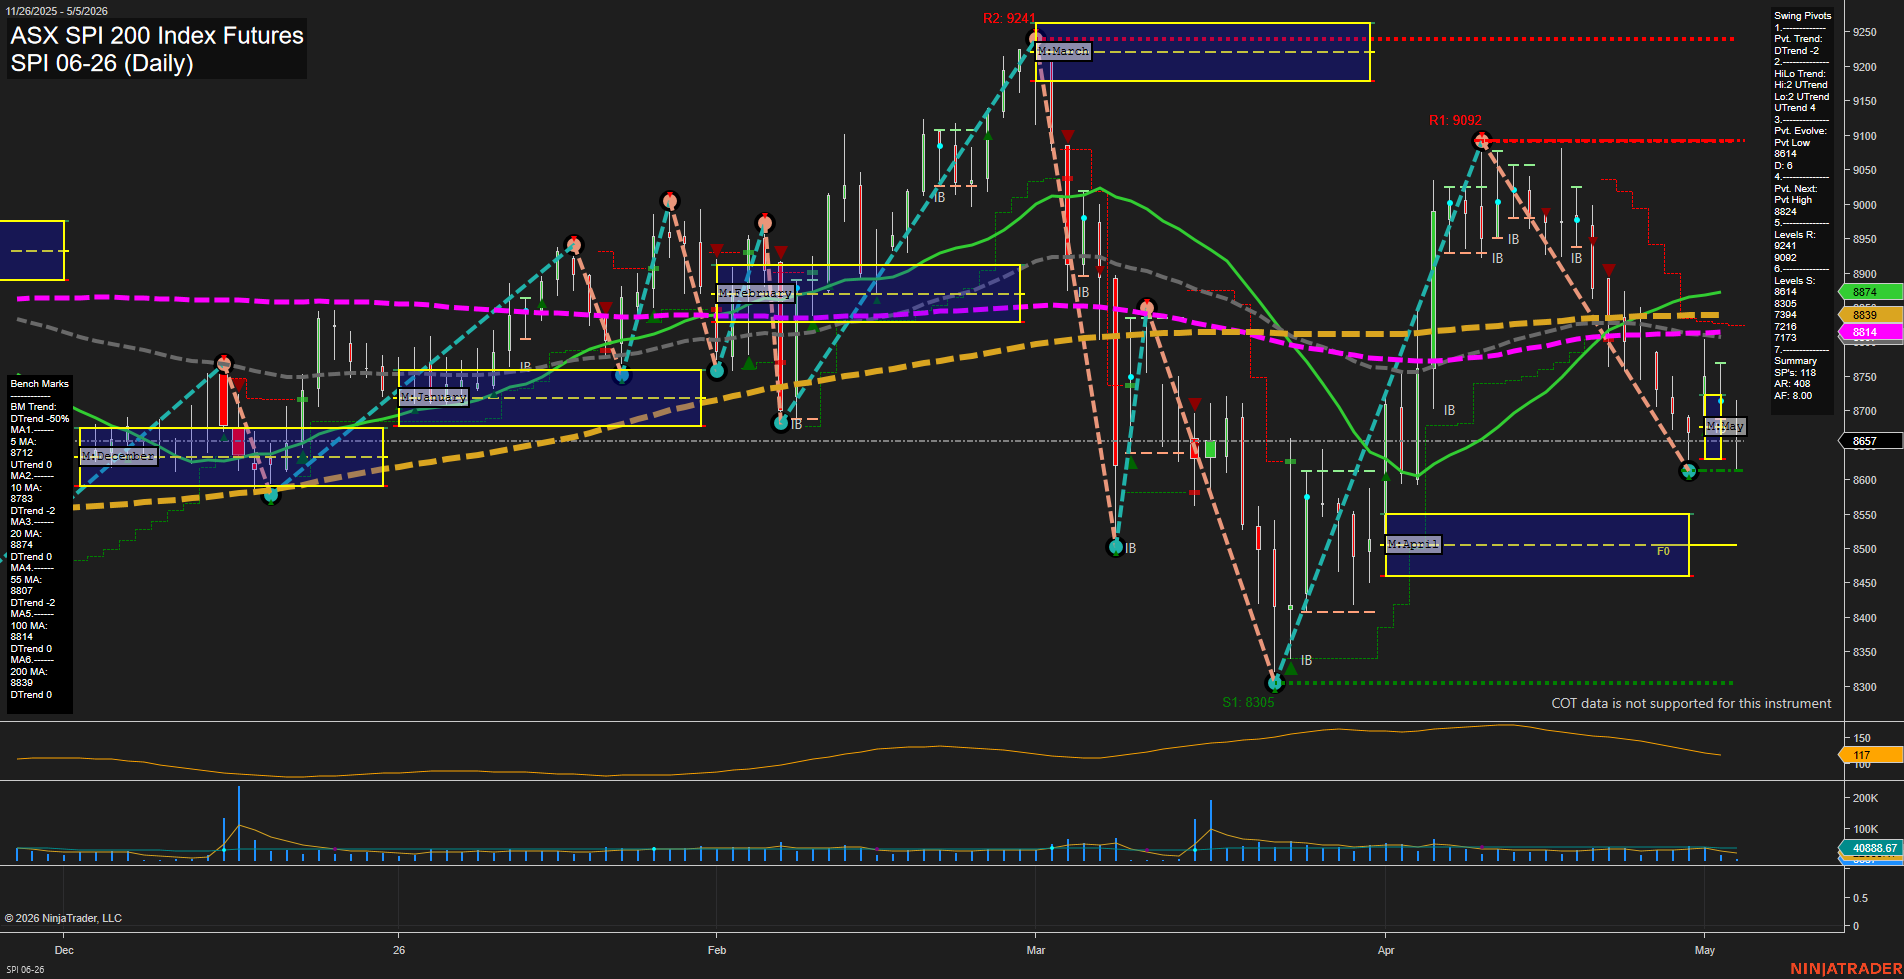Image resolution: width=1904 pixels, height=979 pixels.
Task: Click the 'Bench Marks' panel heading
Action: 39,384
